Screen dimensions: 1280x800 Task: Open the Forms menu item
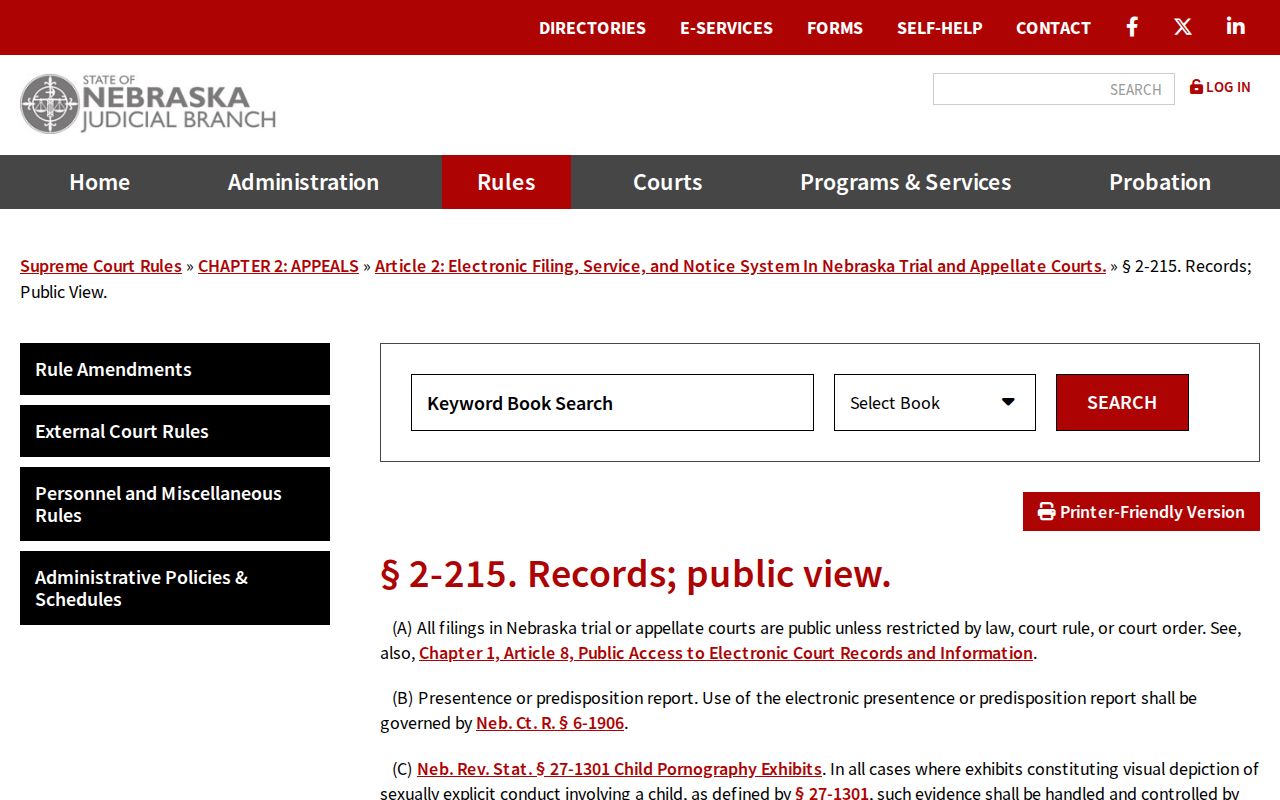(x=835, y=28)
